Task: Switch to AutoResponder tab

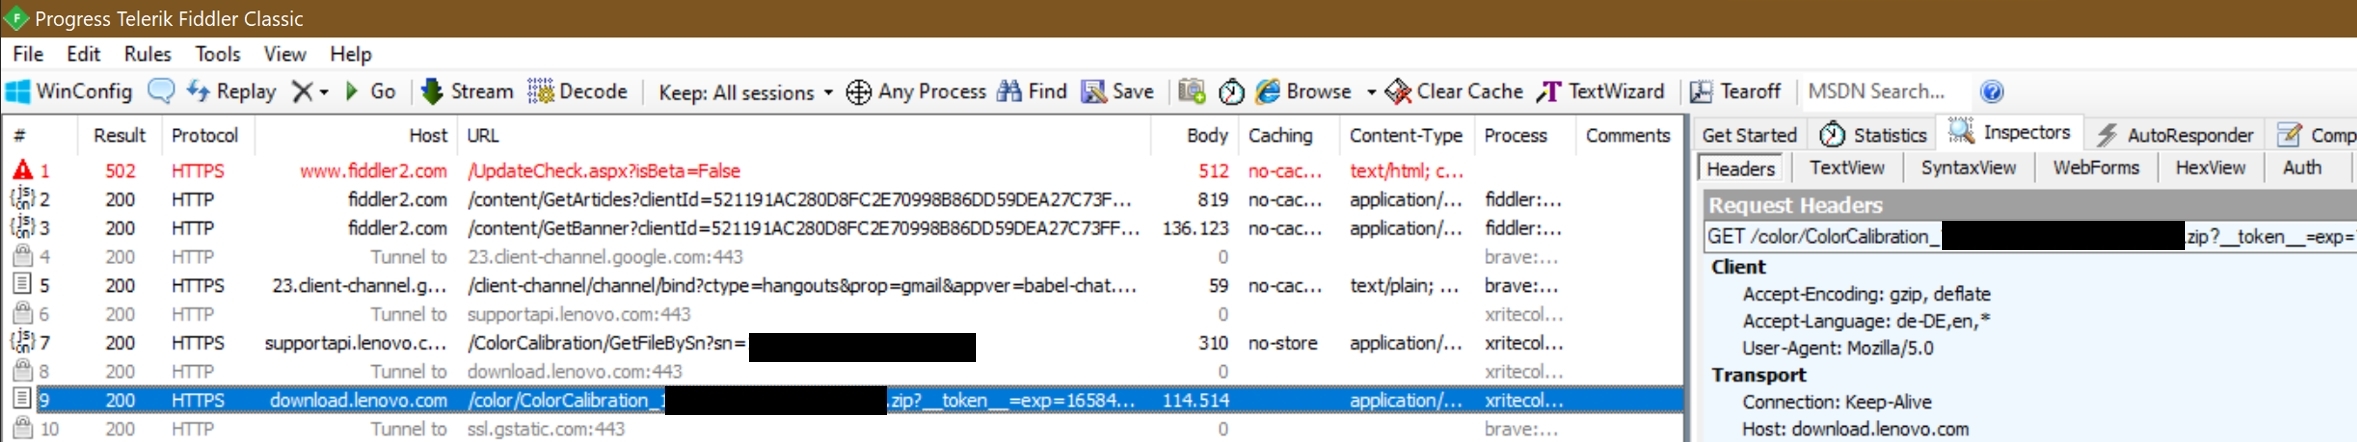Action: point(2174,135)
